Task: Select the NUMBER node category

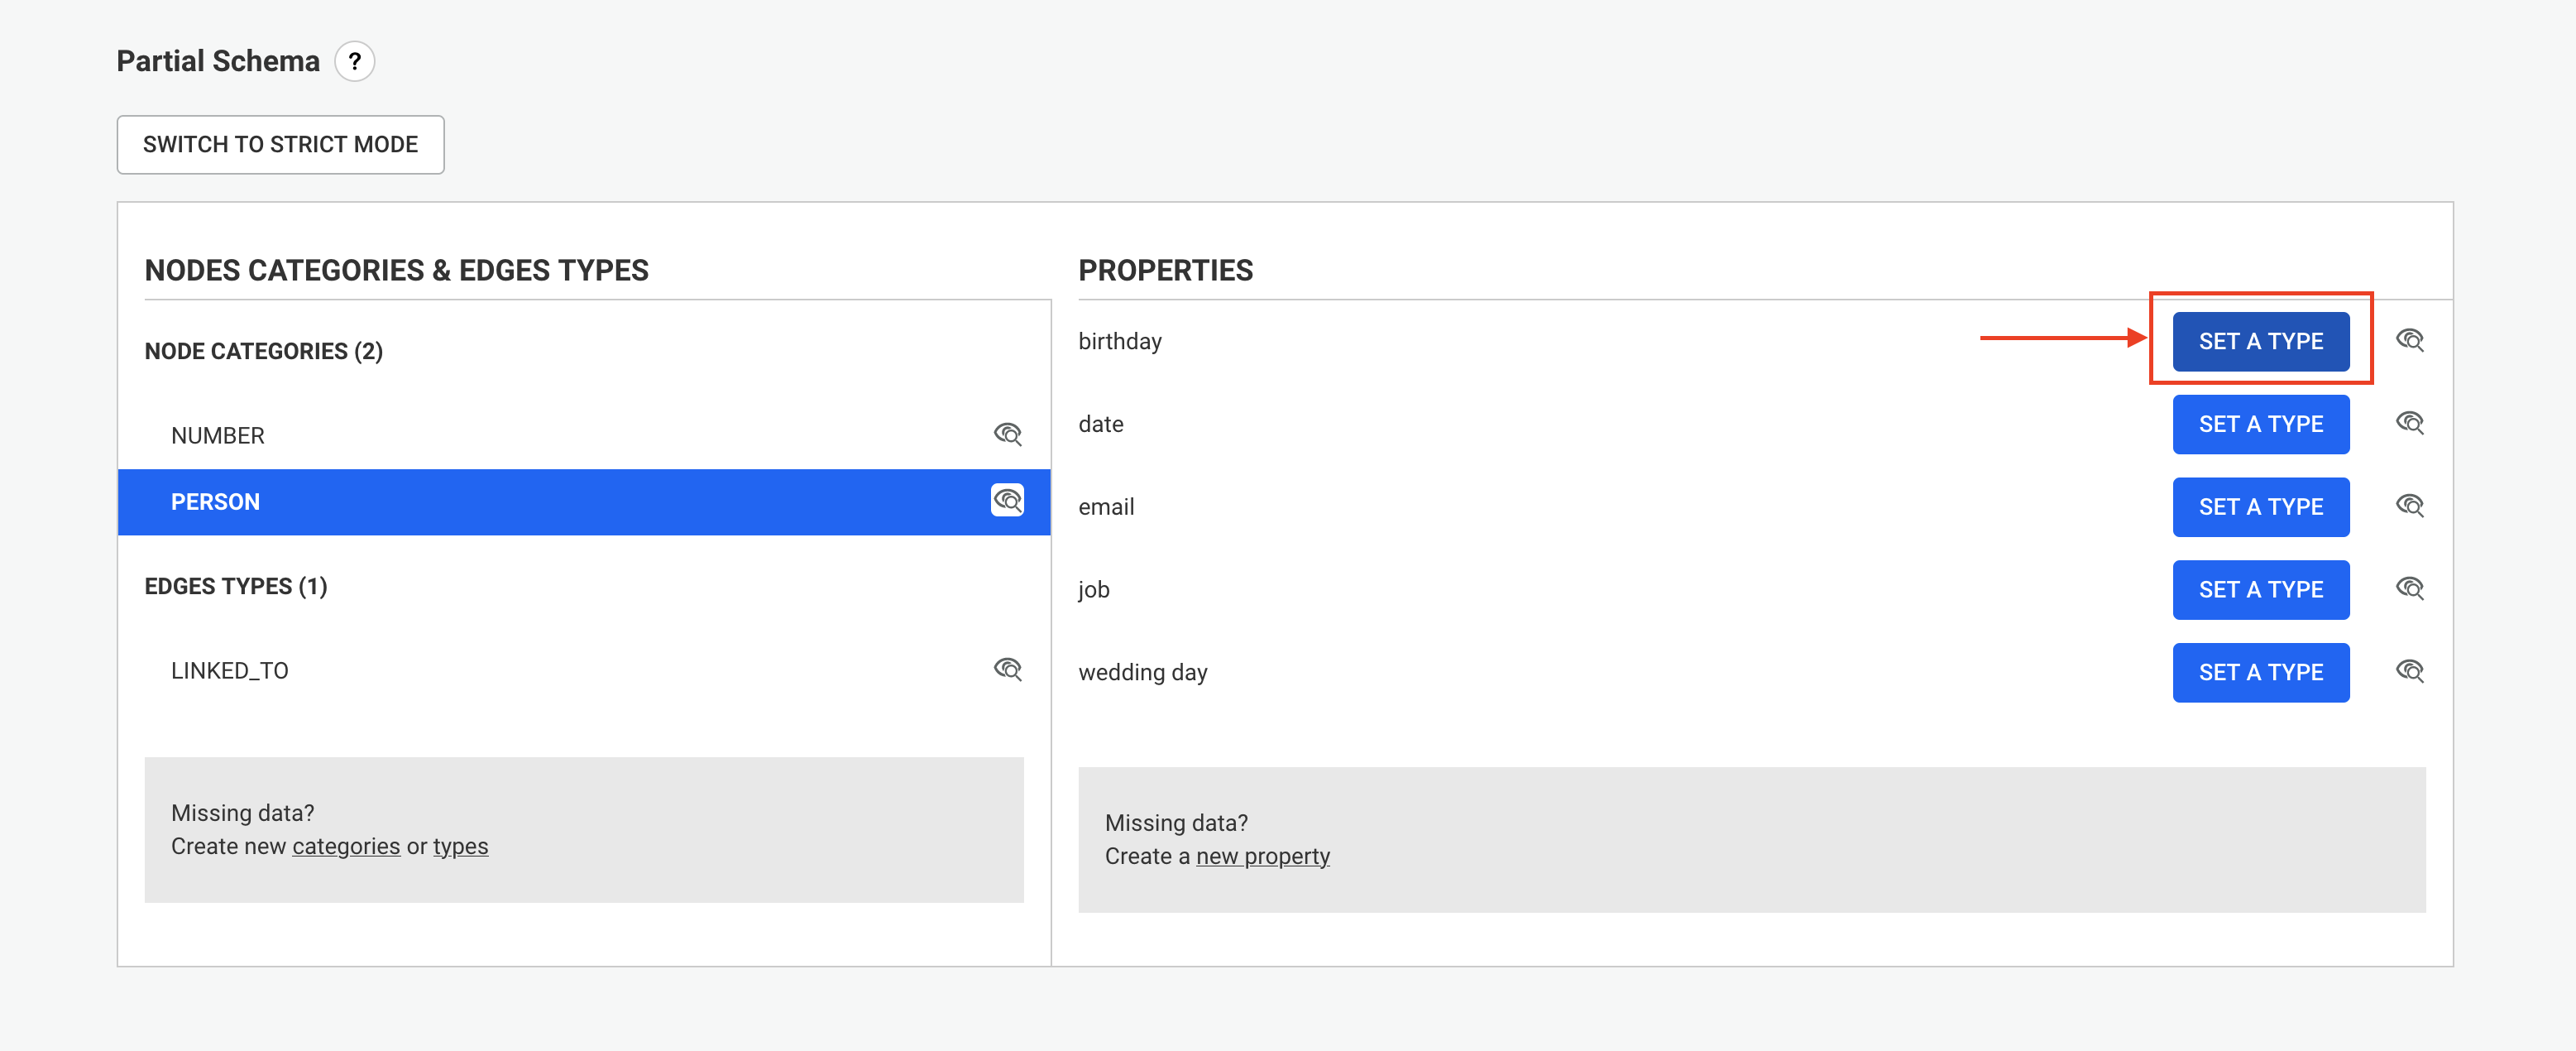Action: 584,436
